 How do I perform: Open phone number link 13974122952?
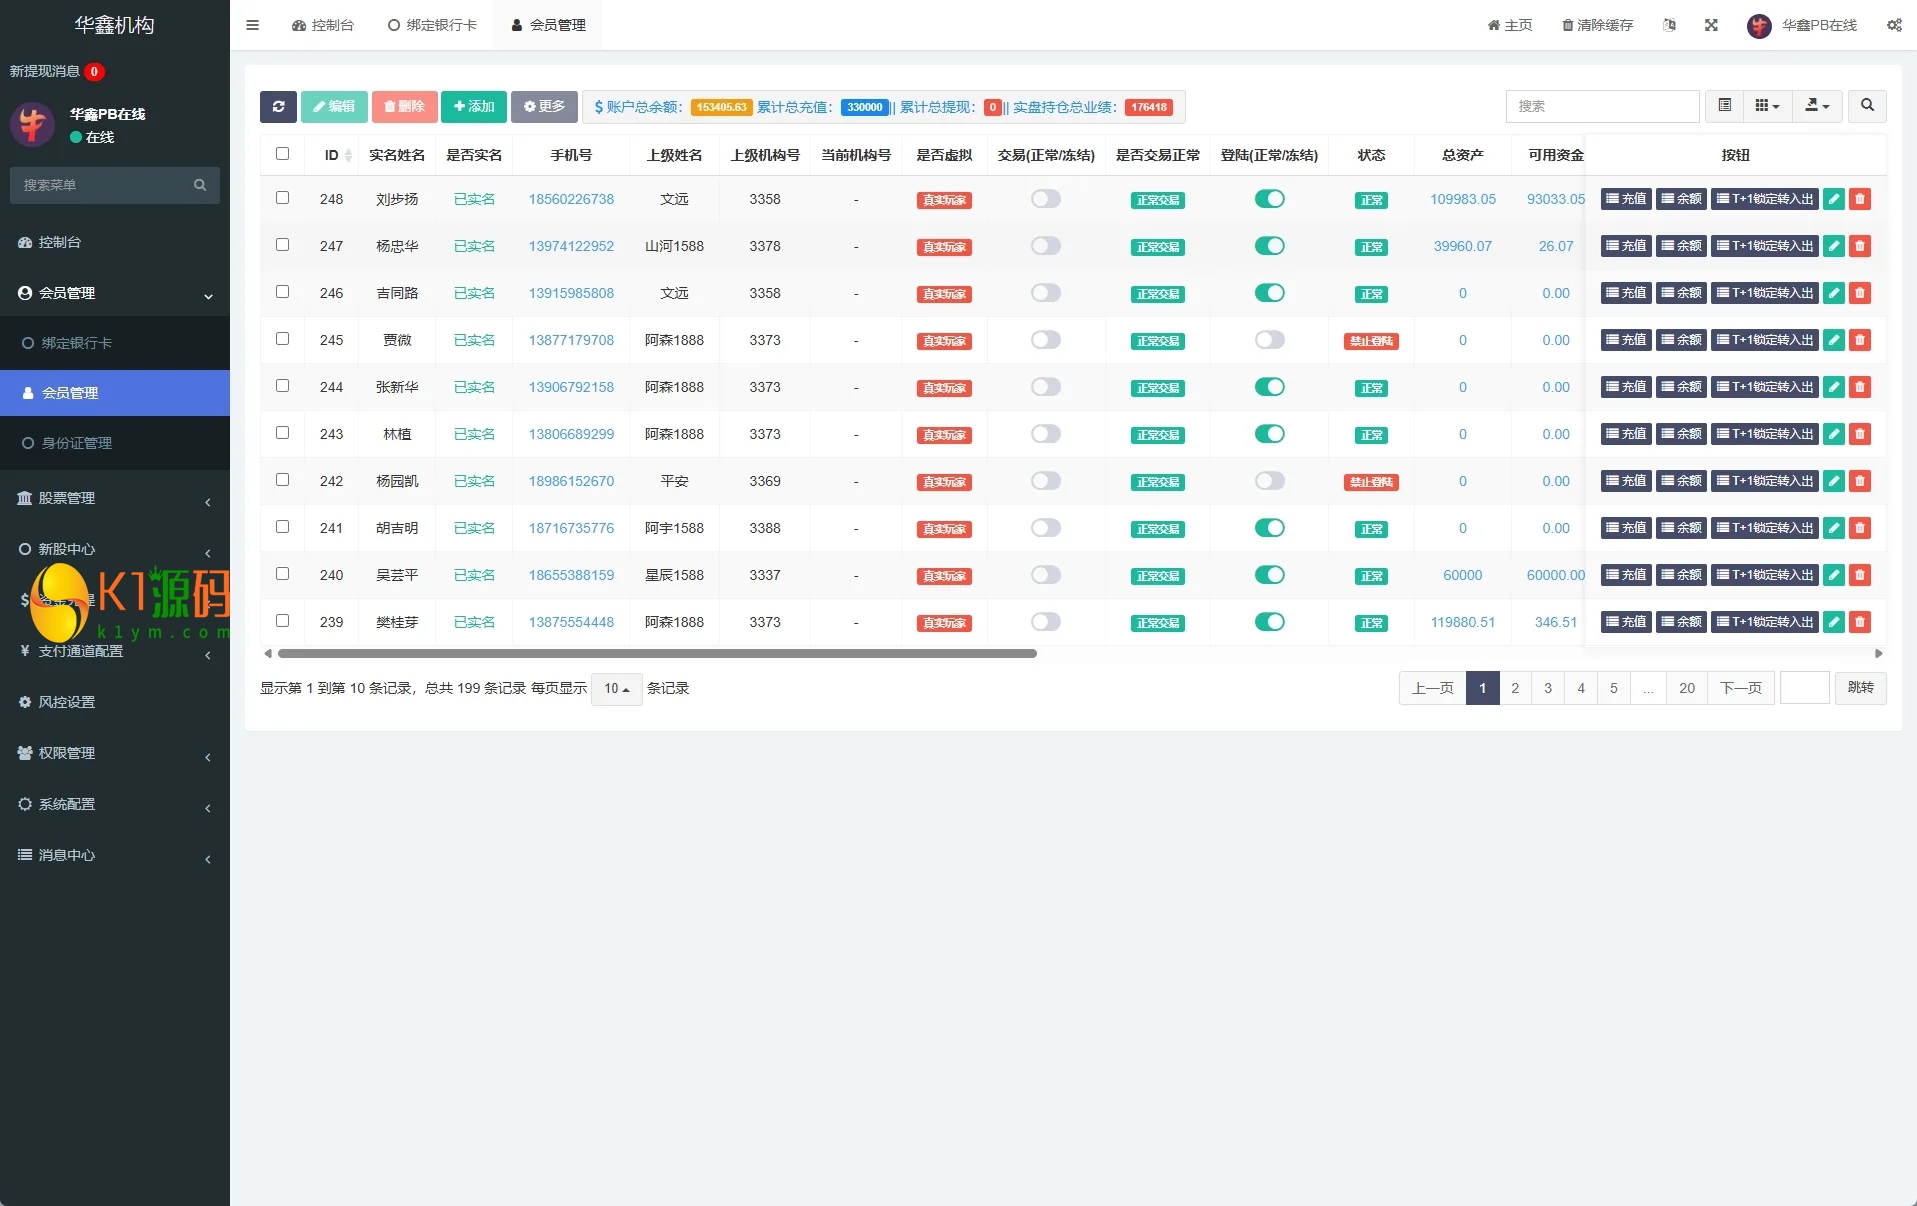coord(571,246)
